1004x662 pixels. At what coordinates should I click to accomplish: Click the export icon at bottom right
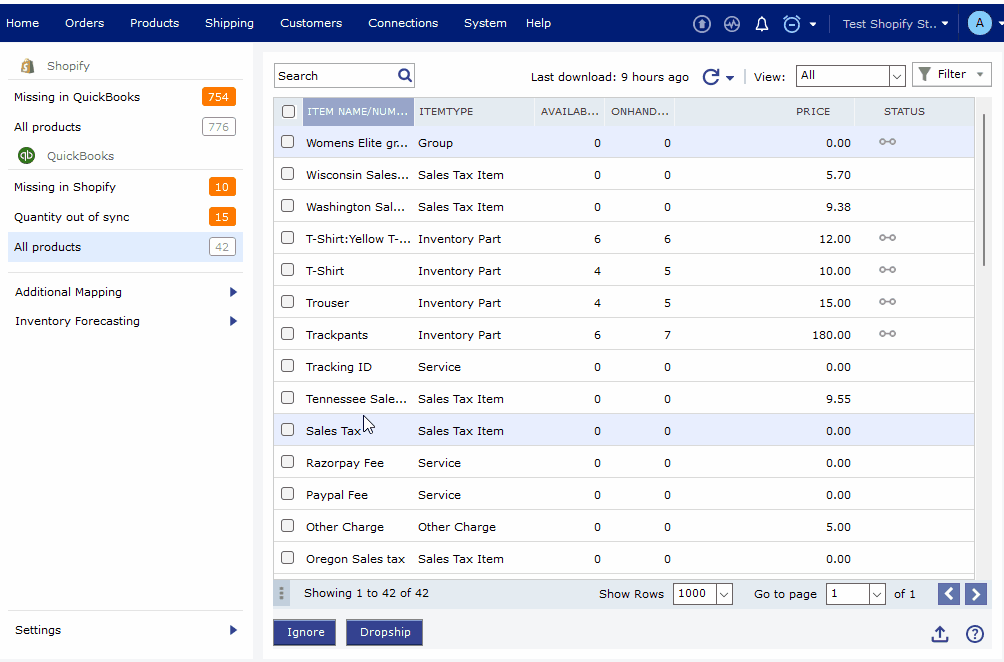click(x=940, y=634)
